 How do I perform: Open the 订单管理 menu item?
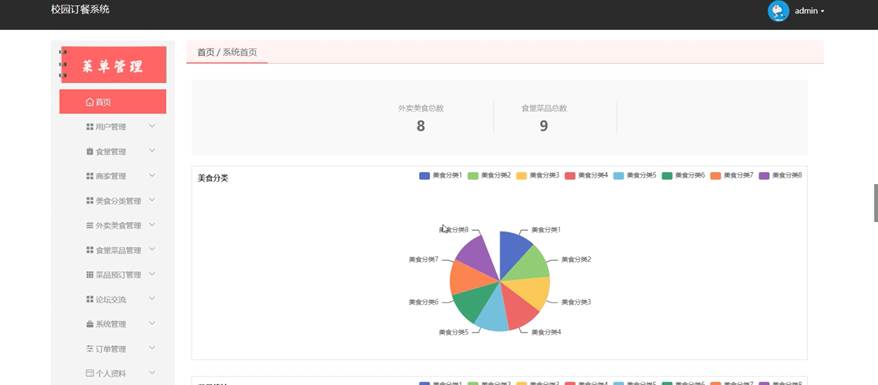[113, 349]
